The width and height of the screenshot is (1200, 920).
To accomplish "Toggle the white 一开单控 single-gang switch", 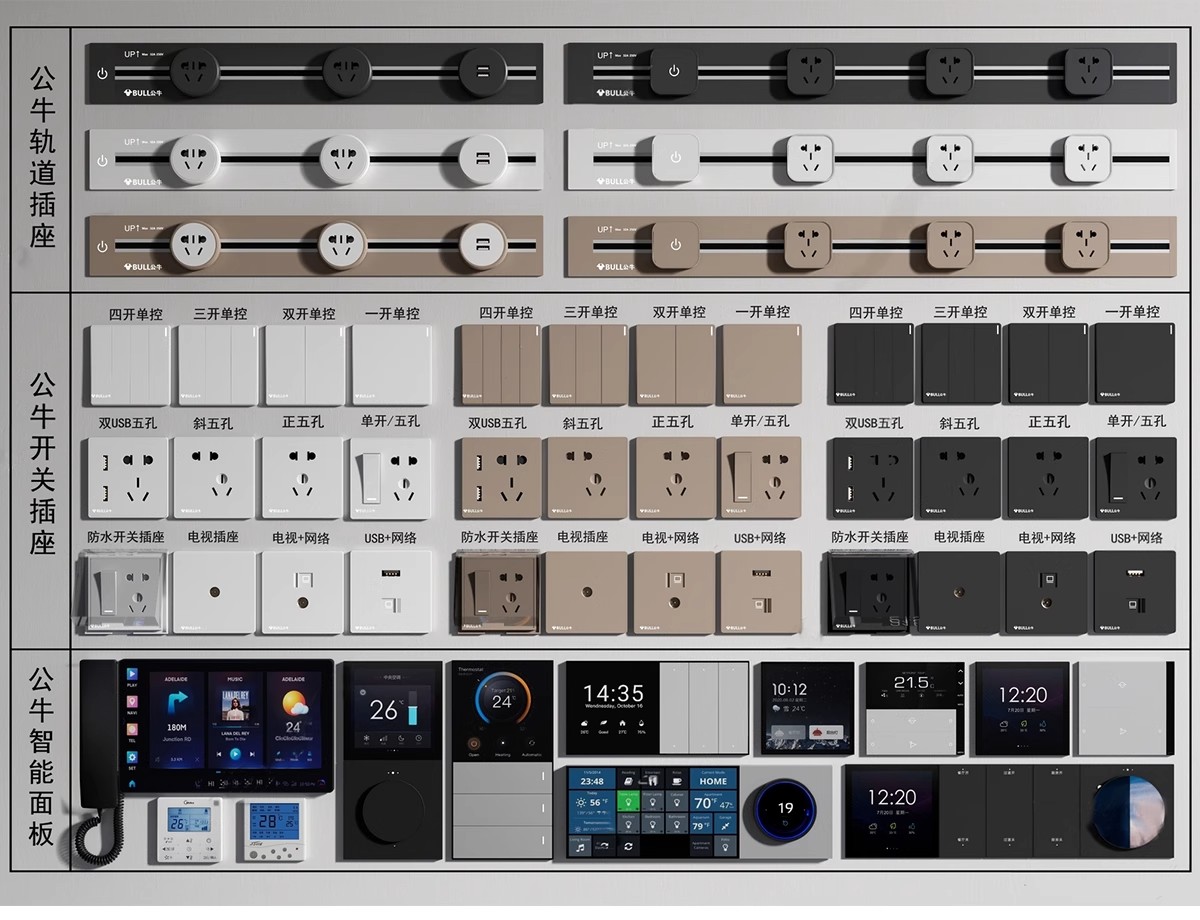I will (x=393, y=365).
